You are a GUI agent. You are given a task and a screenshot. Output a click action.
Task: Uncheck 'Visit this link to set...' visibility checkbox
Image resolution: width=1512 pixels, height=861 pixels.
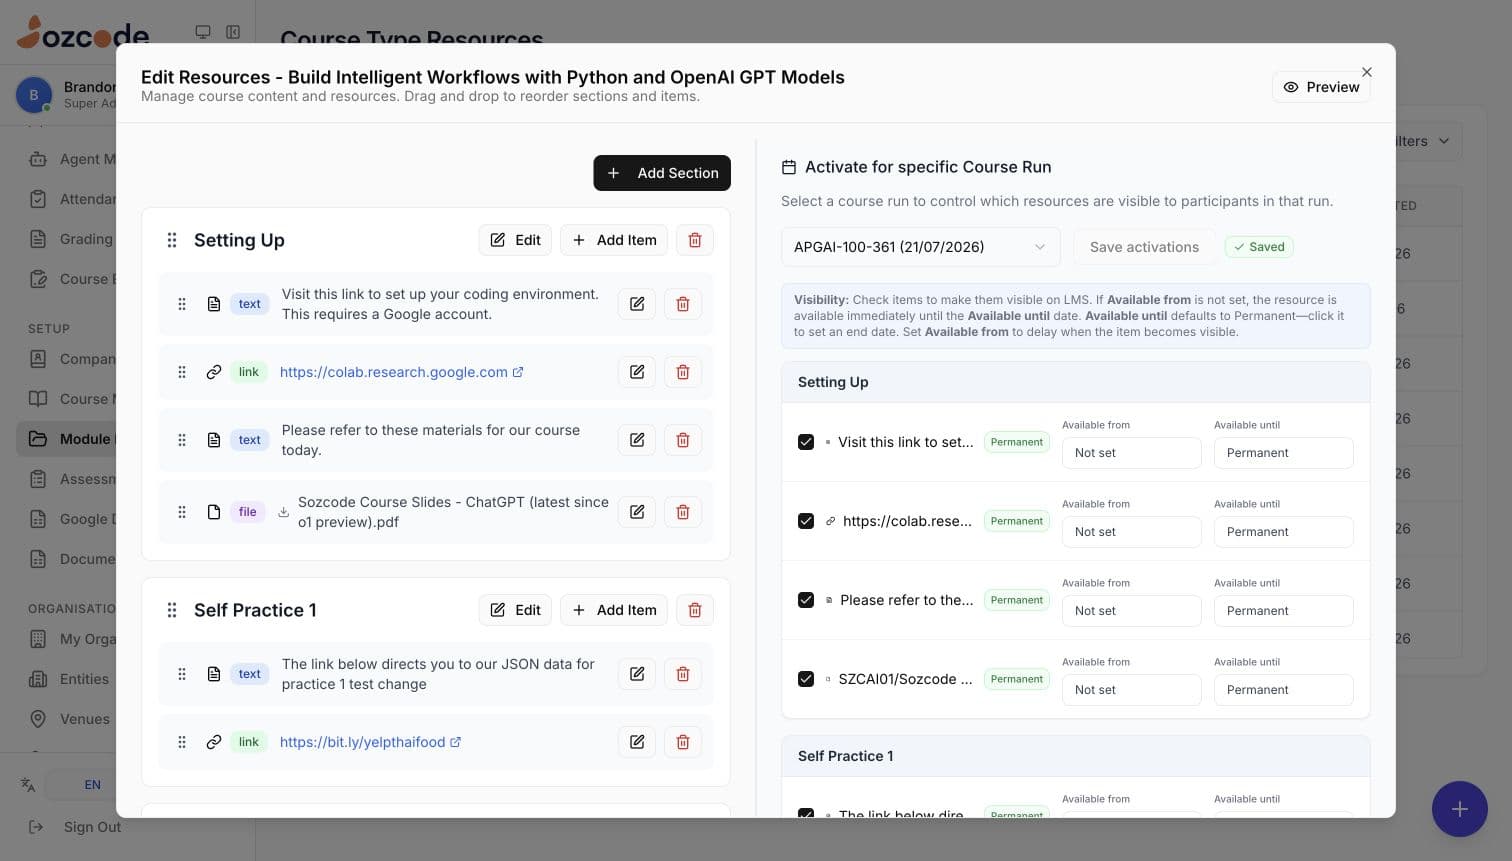click(x=806, y=442)
